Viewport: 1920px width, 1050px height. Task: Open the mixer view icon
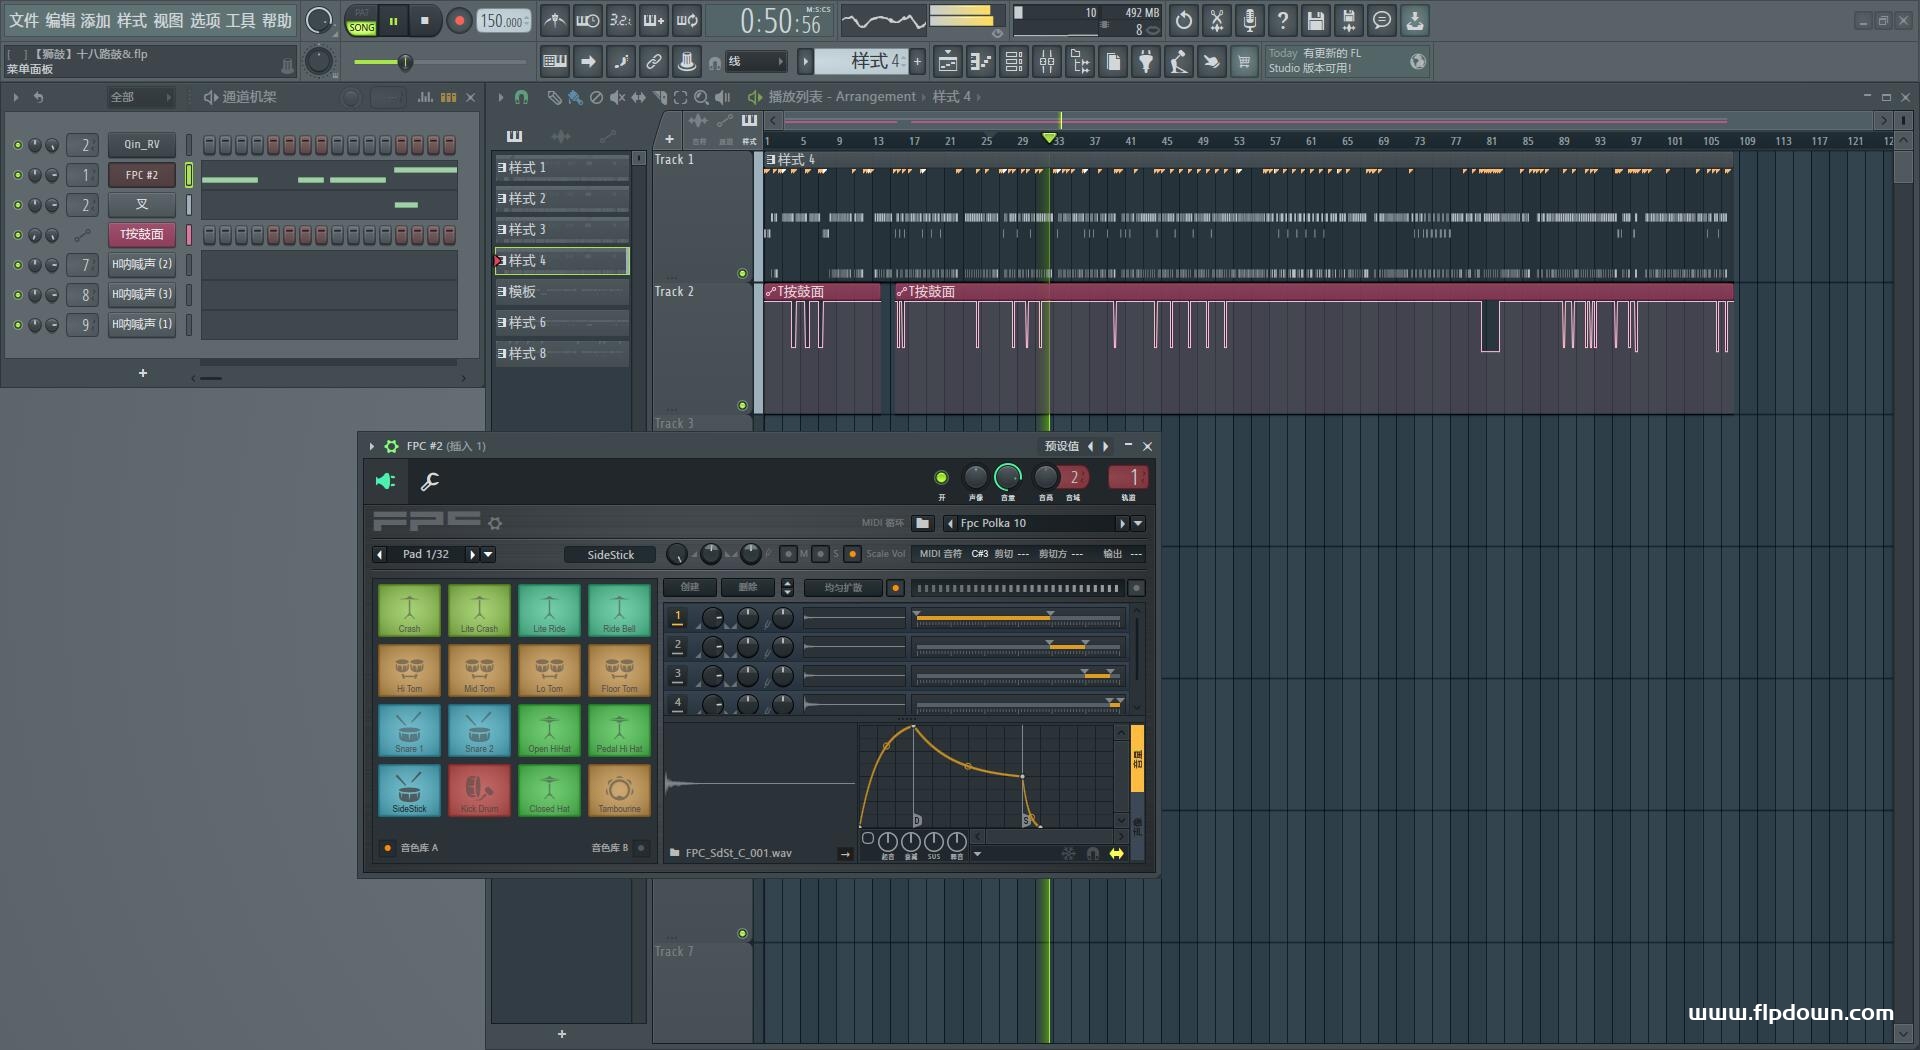tap(1047, 62)
